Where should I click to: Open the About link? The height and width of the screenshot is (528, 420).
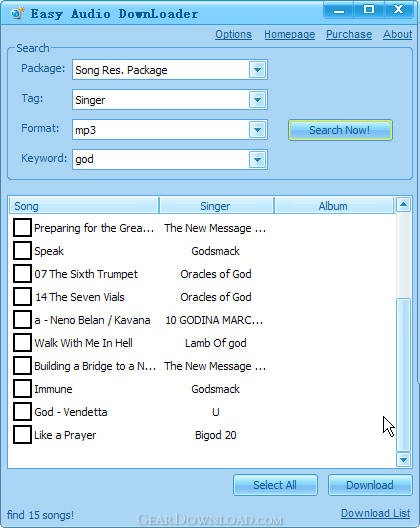[397, 34]
